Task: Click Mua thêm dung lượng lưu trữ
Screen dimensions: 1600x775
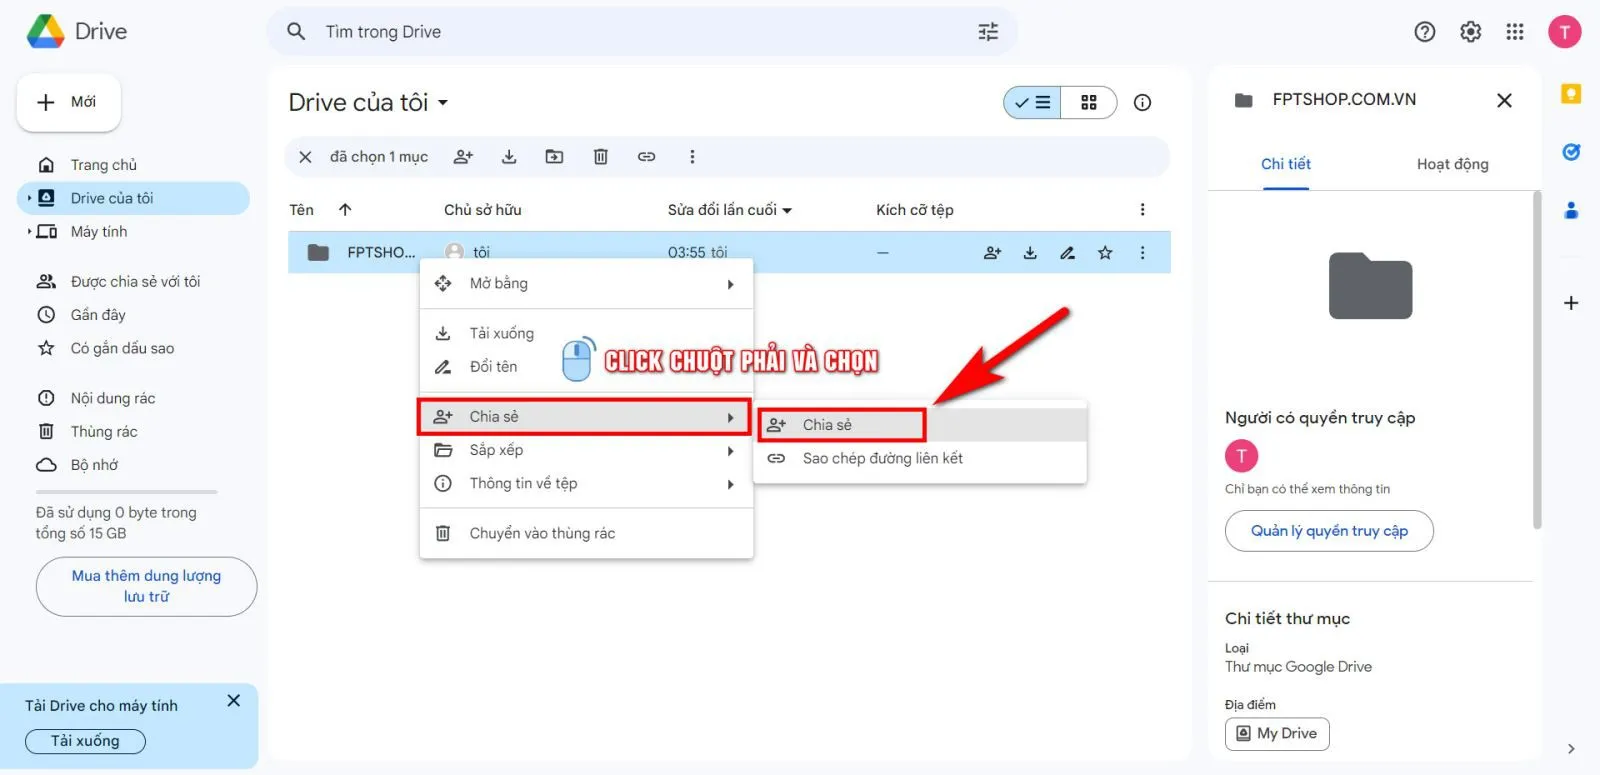Action: [146, 586]
